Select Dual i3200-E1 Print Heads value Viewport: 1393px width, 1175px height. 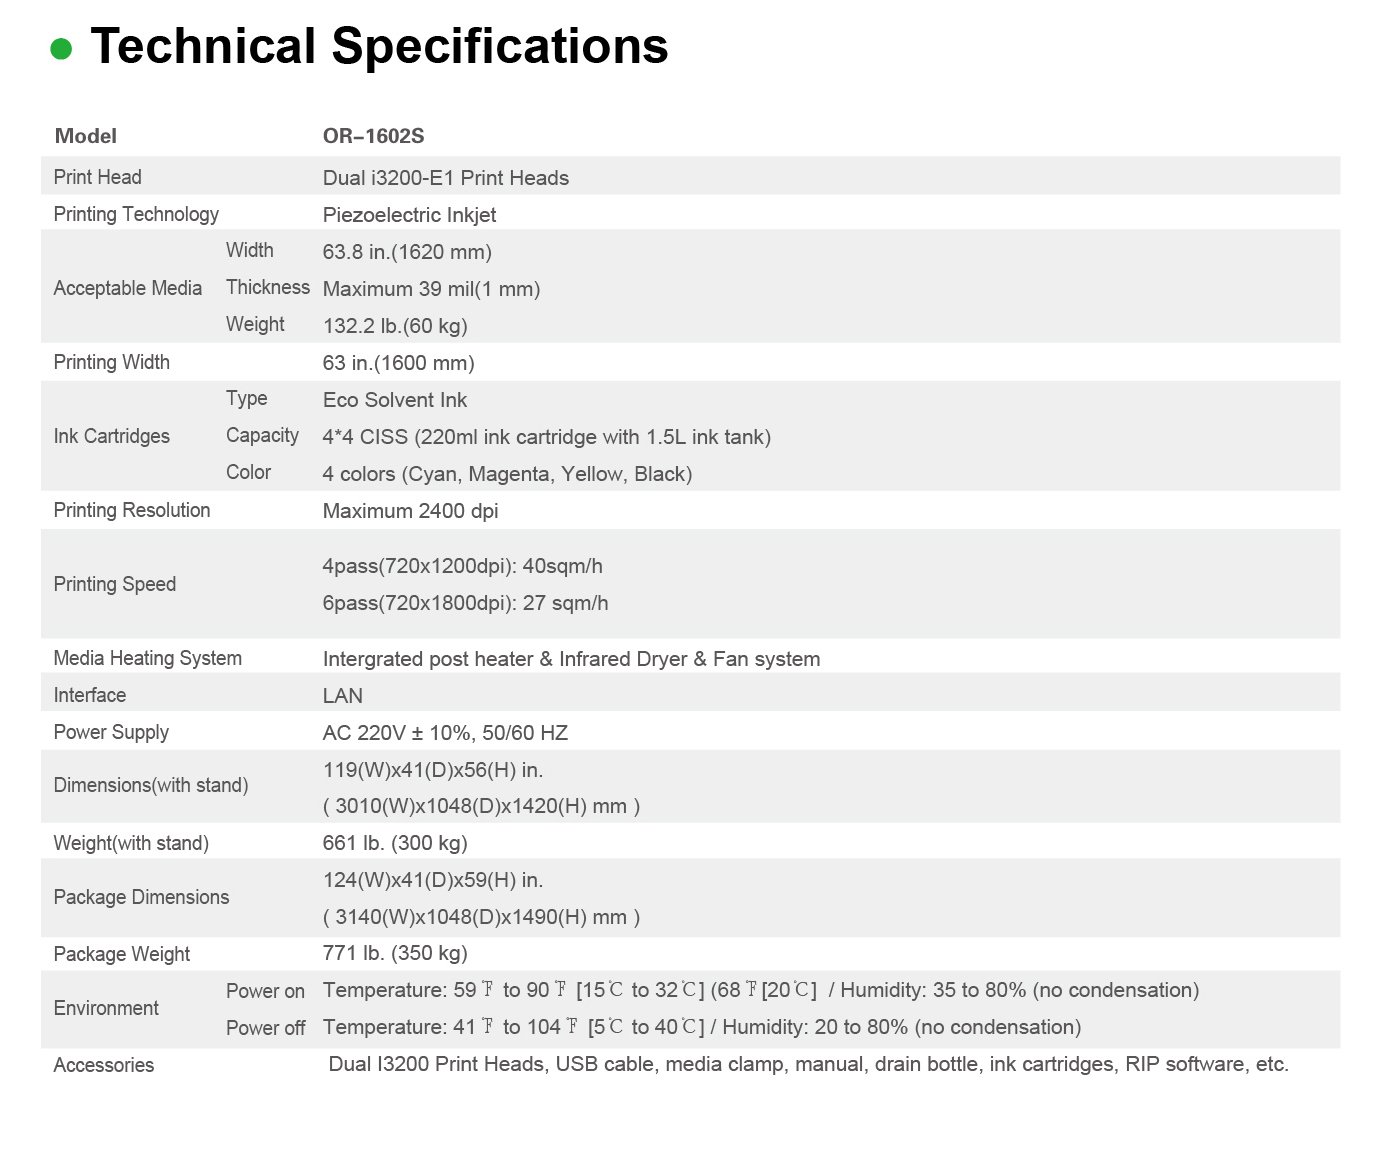[x=445, y=178]
